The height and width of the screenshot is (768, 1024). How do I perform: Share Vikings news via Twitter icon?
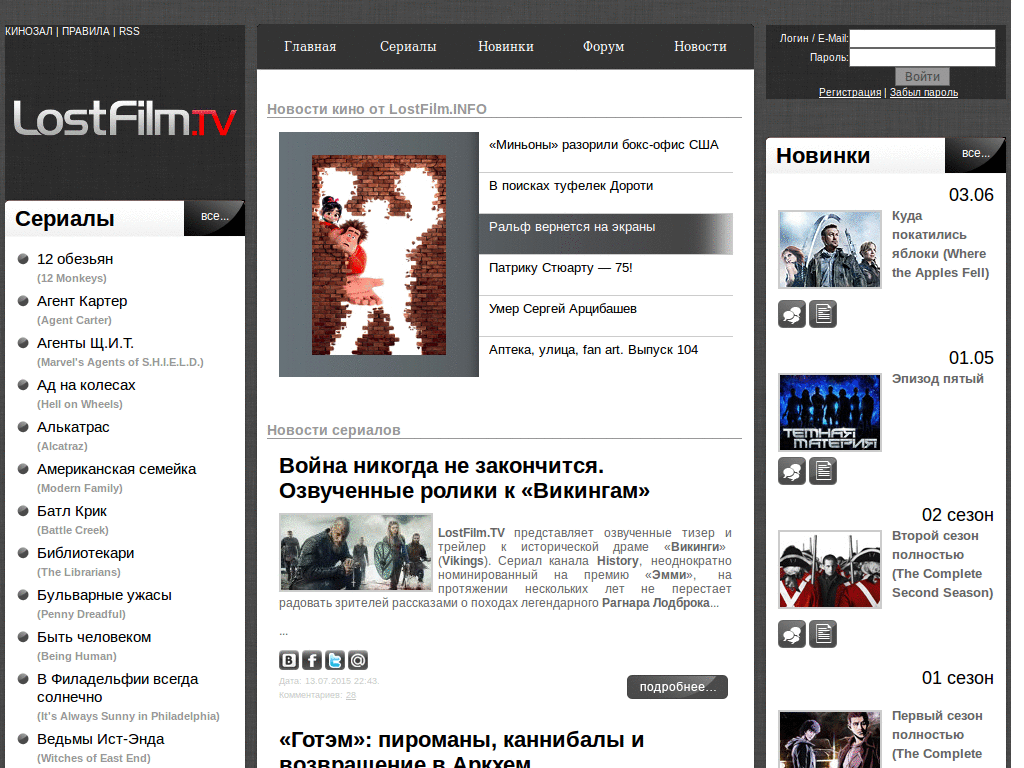coord(335,660)
